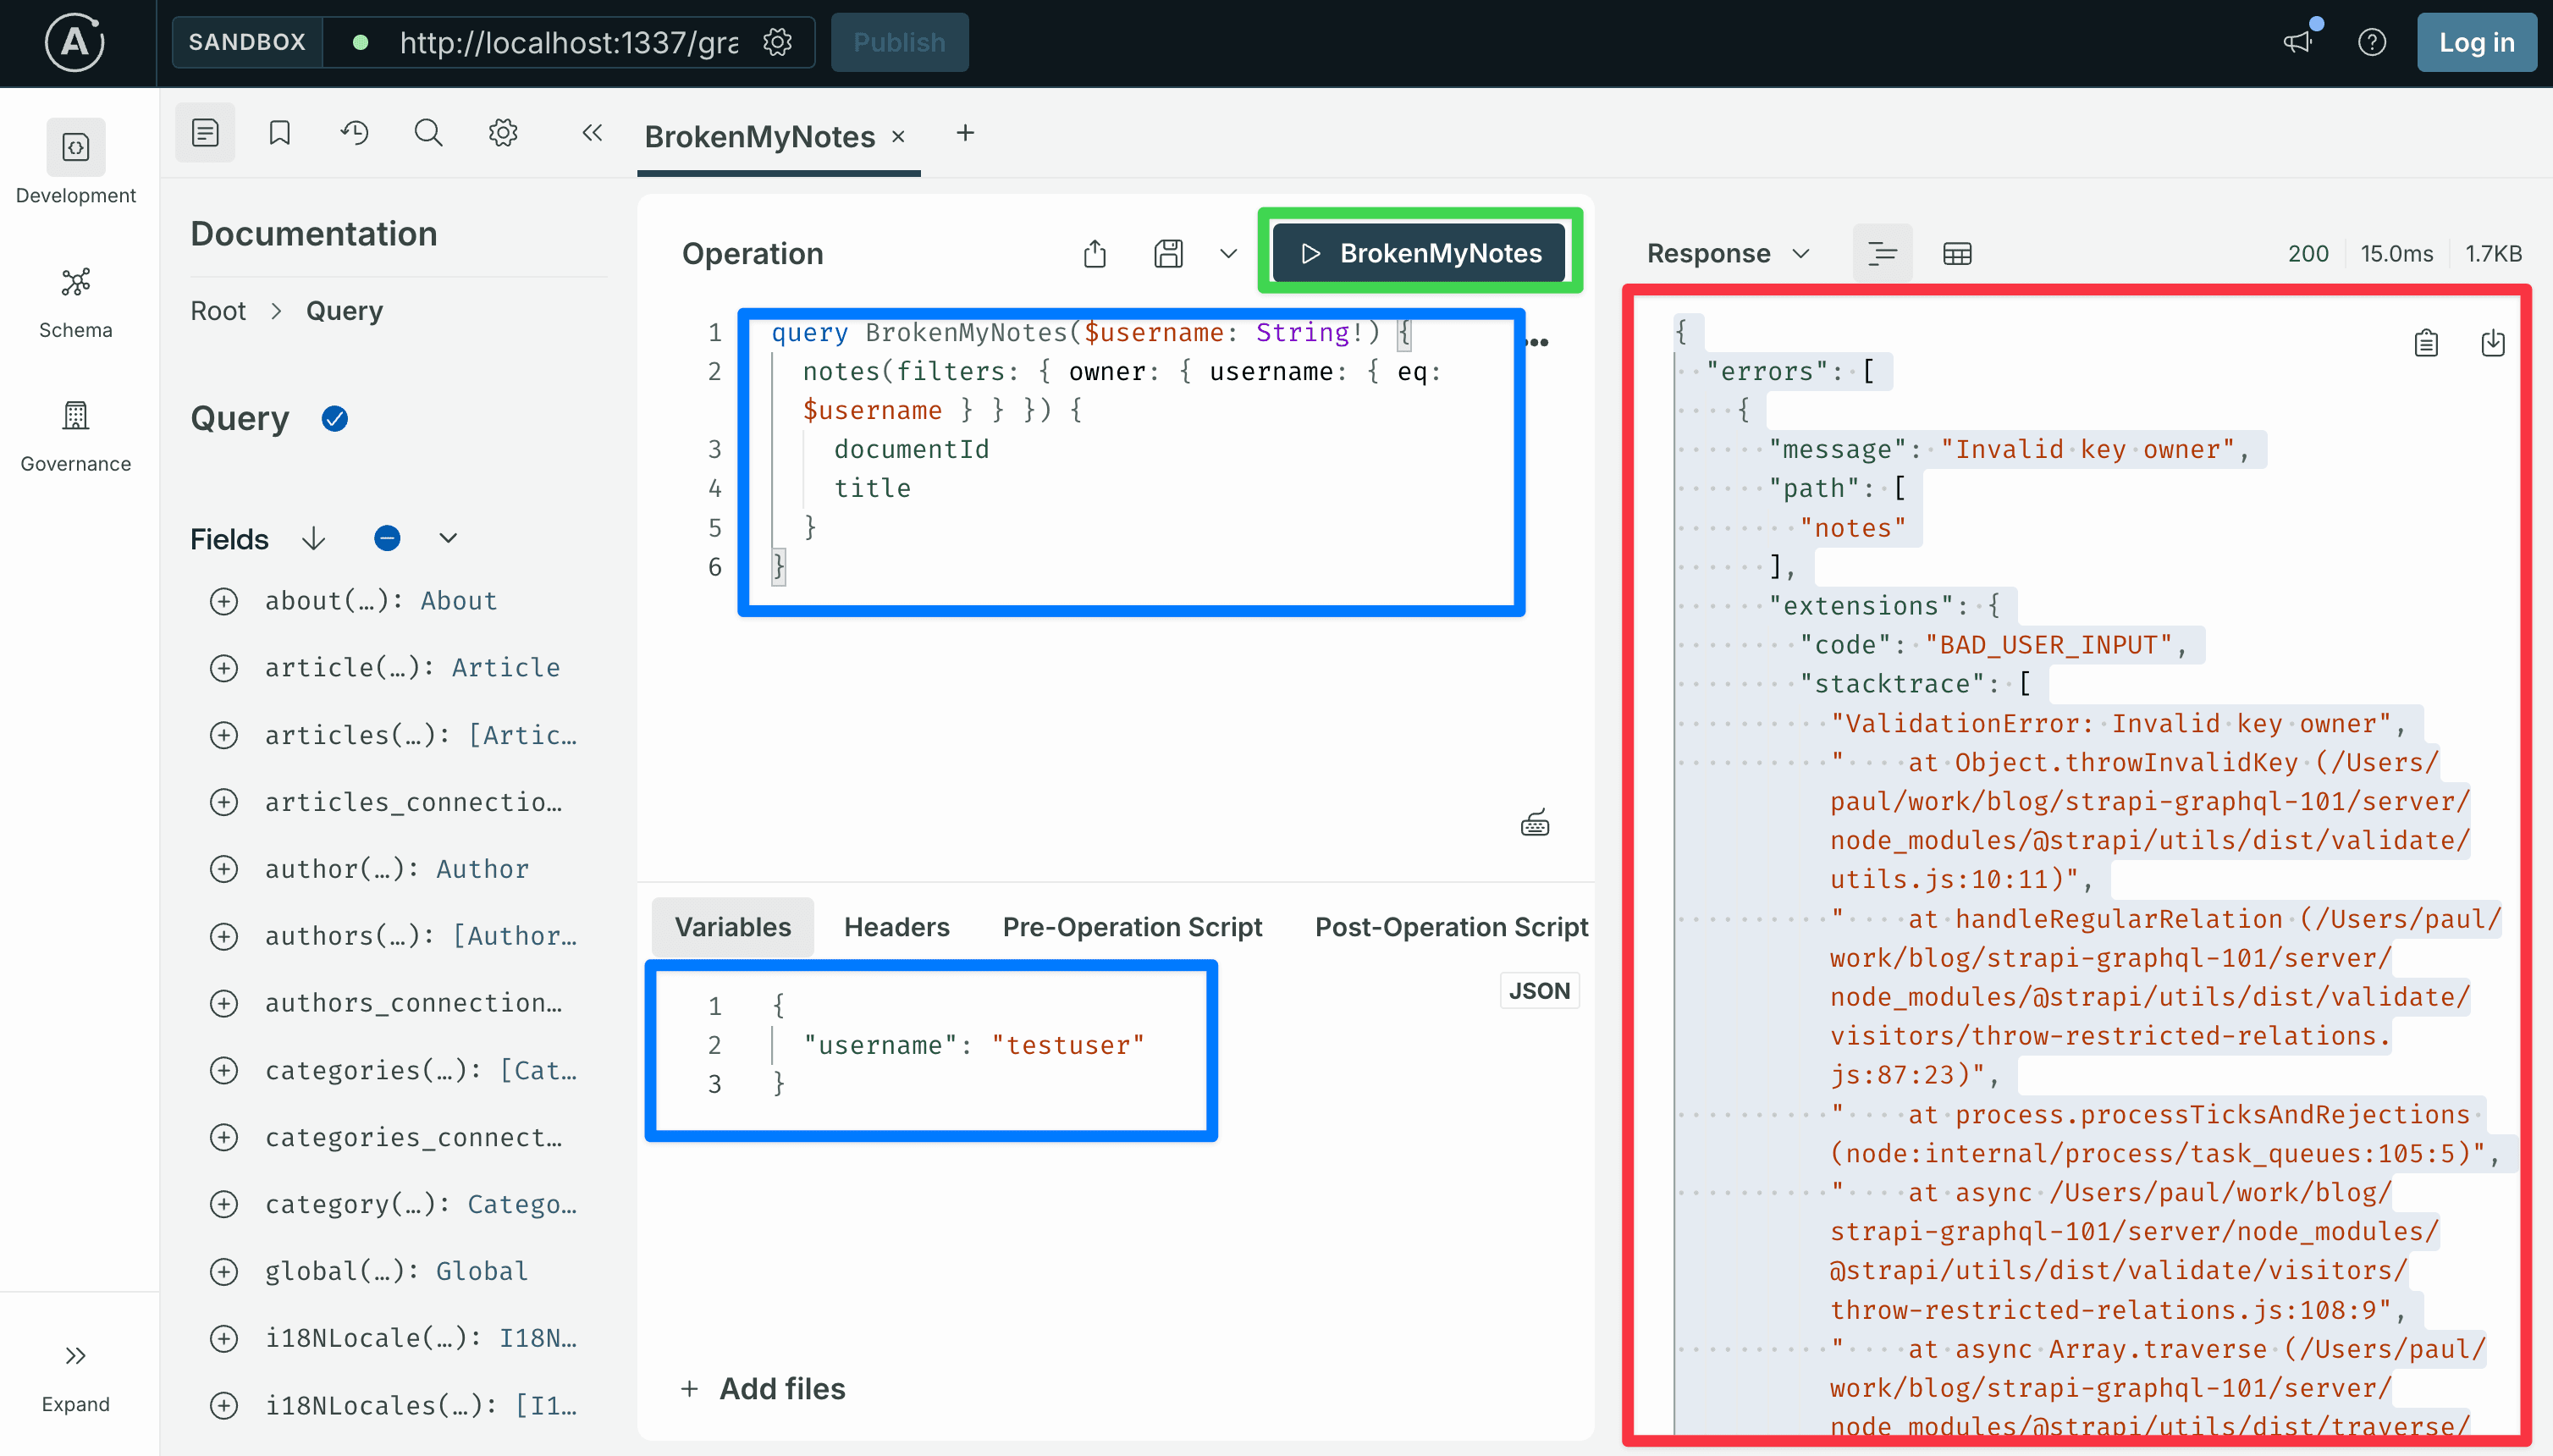Switch to the Headers tab

pos(896,927)
